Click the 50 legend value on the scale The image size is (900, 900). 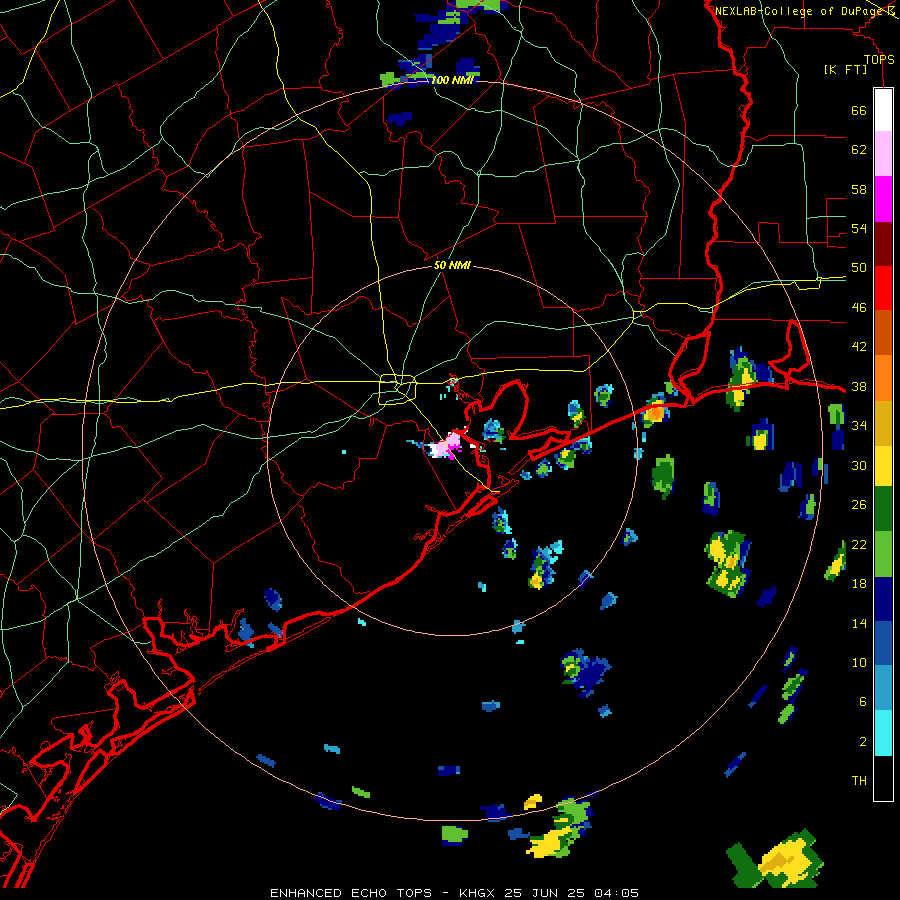[859, 268]
